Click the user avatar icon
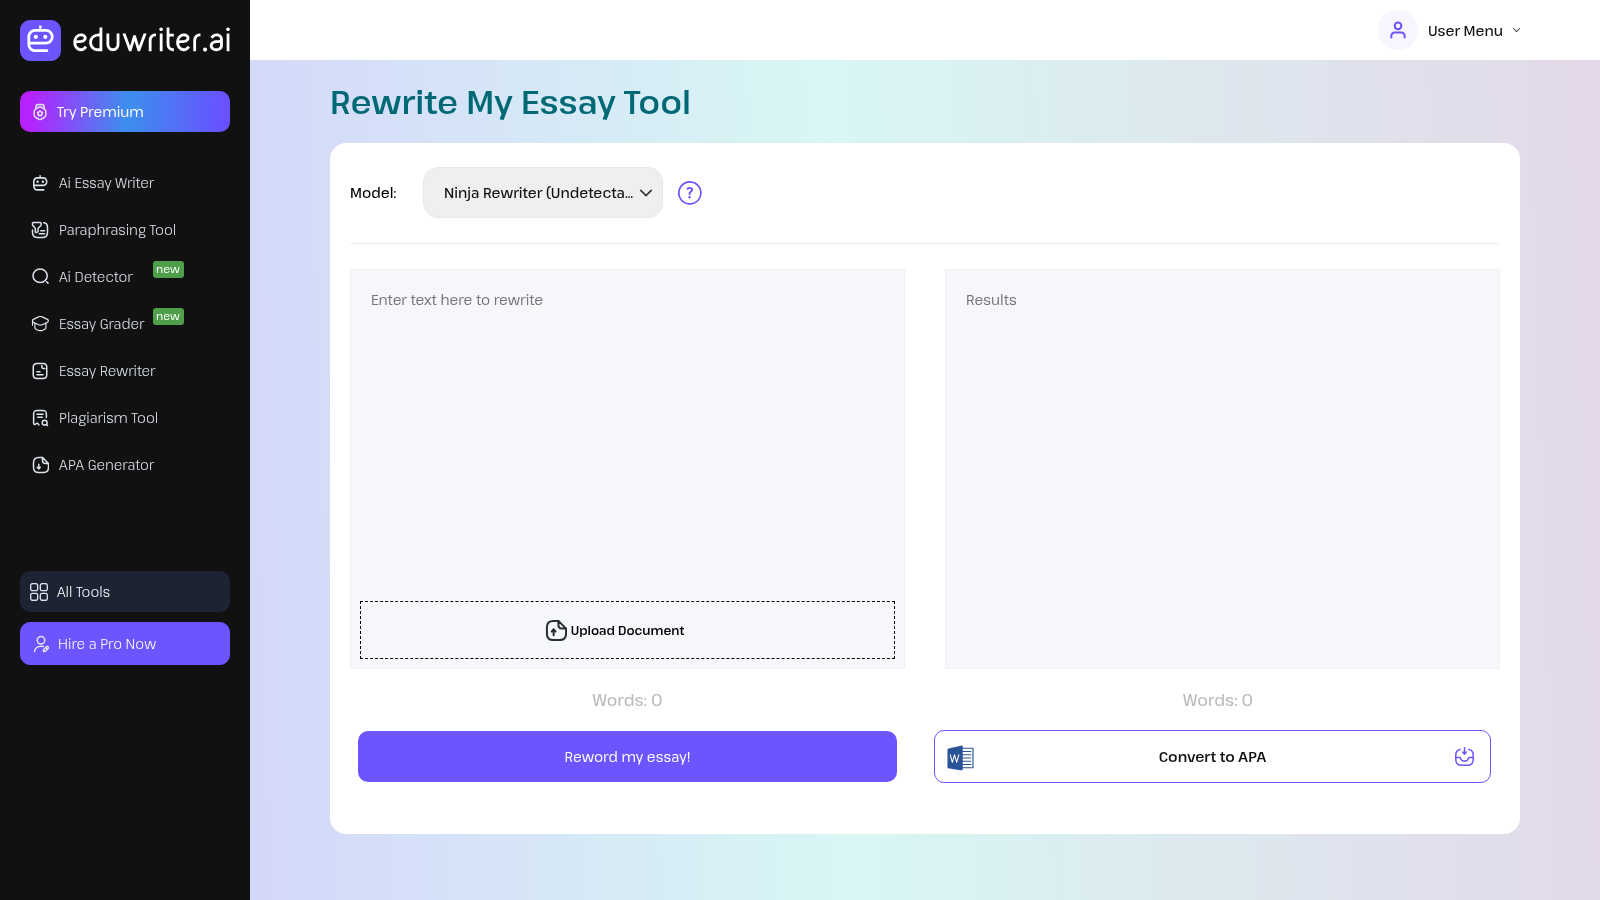 [x=1398, y=31]
